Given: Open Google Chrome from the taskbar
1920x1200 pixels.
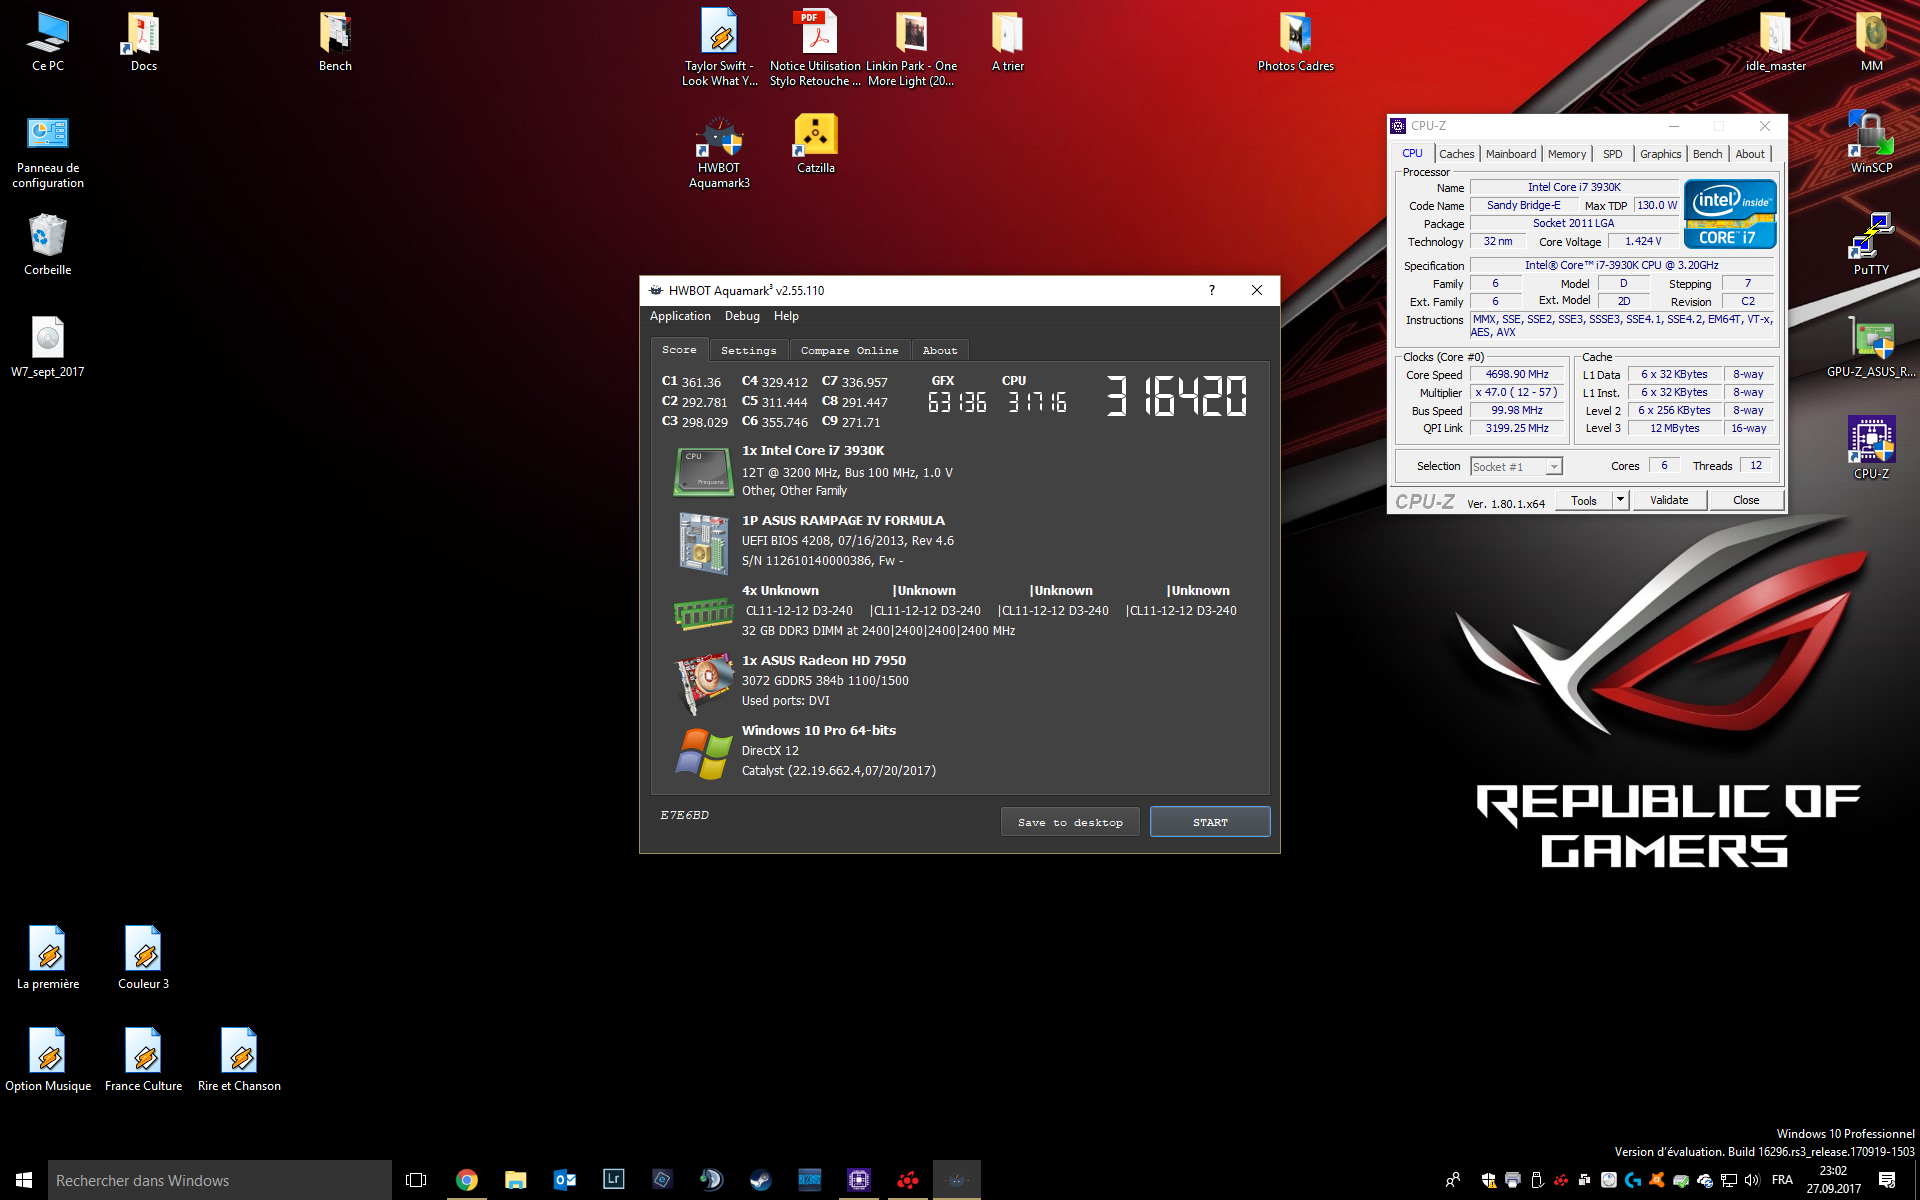Looking at the screenshot, I should point(466,1180).
